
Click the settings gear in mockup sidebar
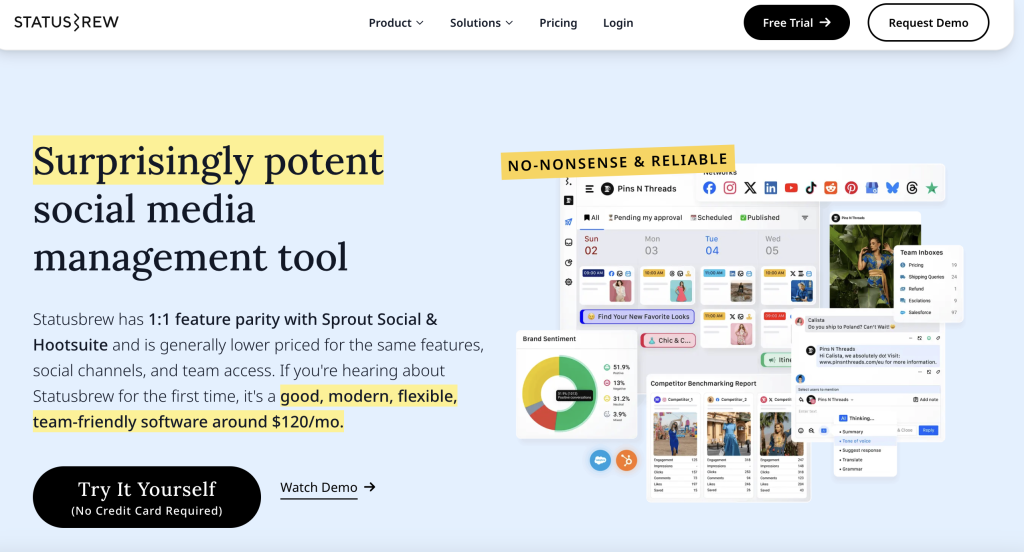(568, 282)
